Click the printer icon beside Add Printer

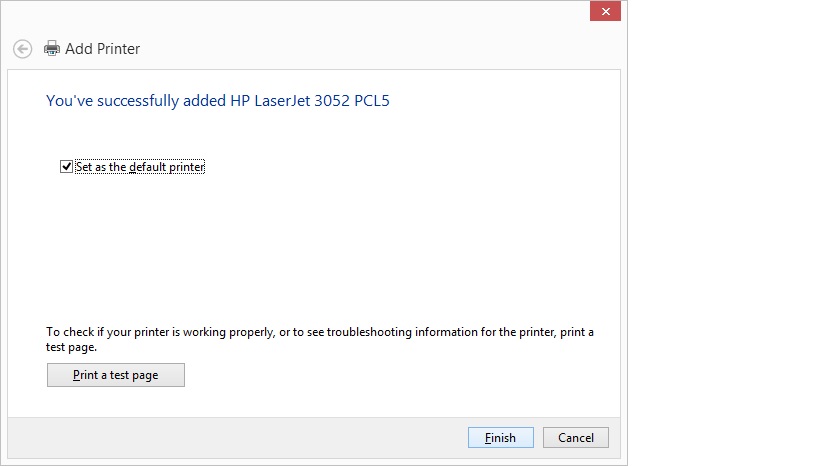52,49
